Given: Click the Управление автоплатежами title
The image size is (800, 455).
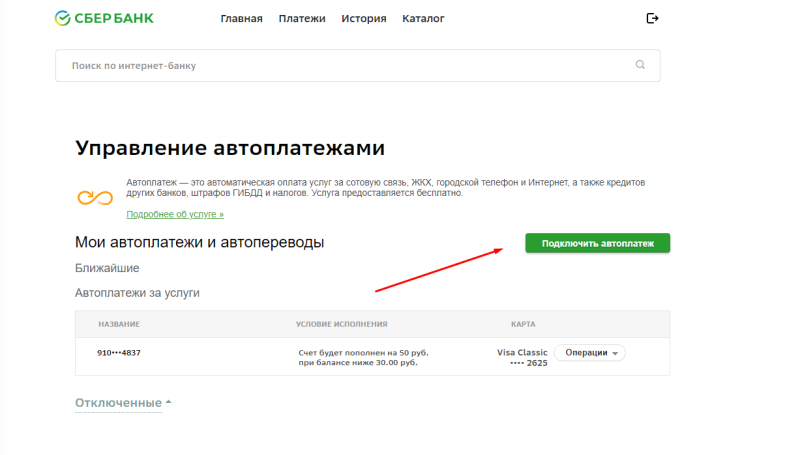Looking at the screenshot, I should (x=230, y=148).
